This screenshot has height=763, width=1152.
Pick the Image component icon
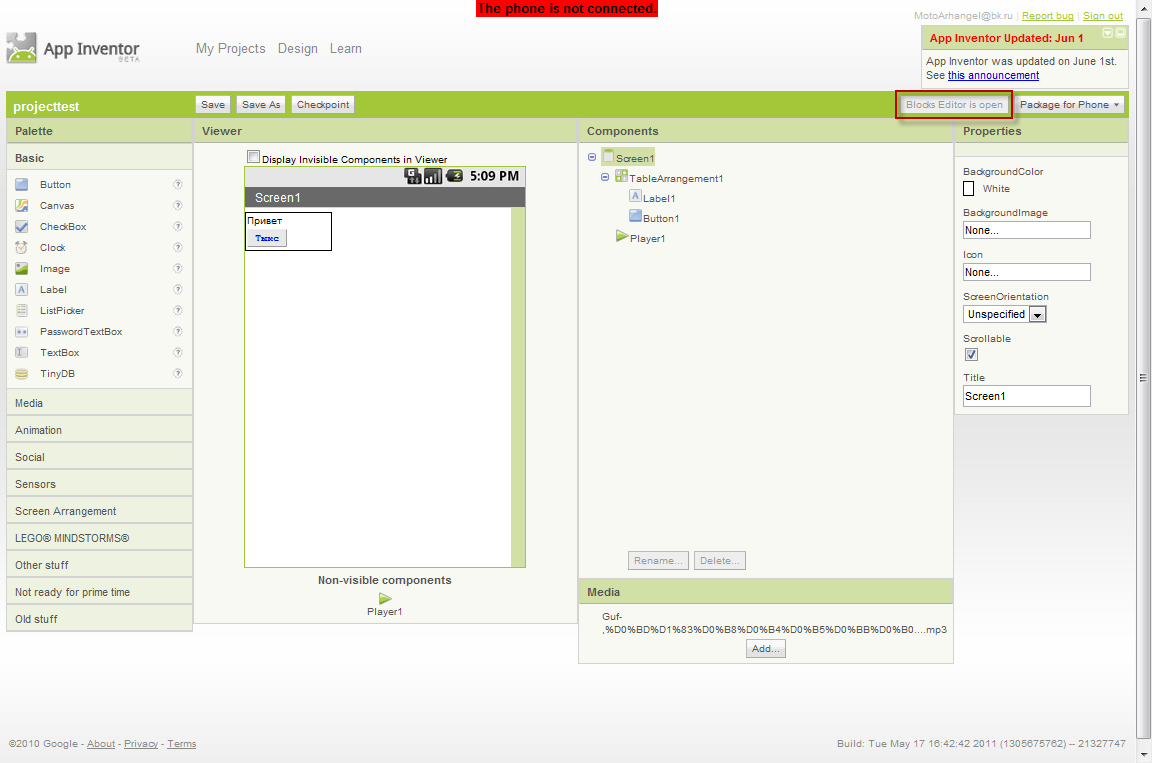pos(22,269)
